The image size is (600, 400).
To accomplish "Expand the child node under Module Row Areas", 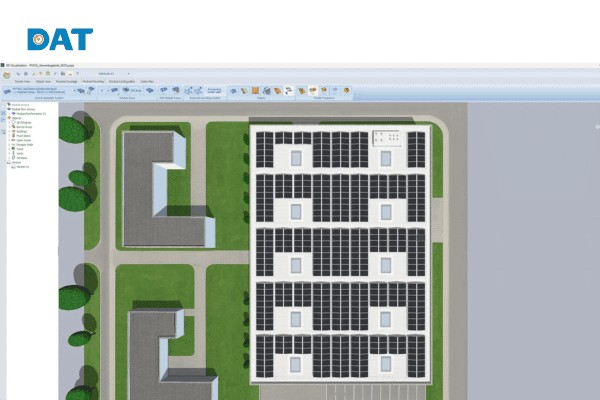I will tap(10, 114).
